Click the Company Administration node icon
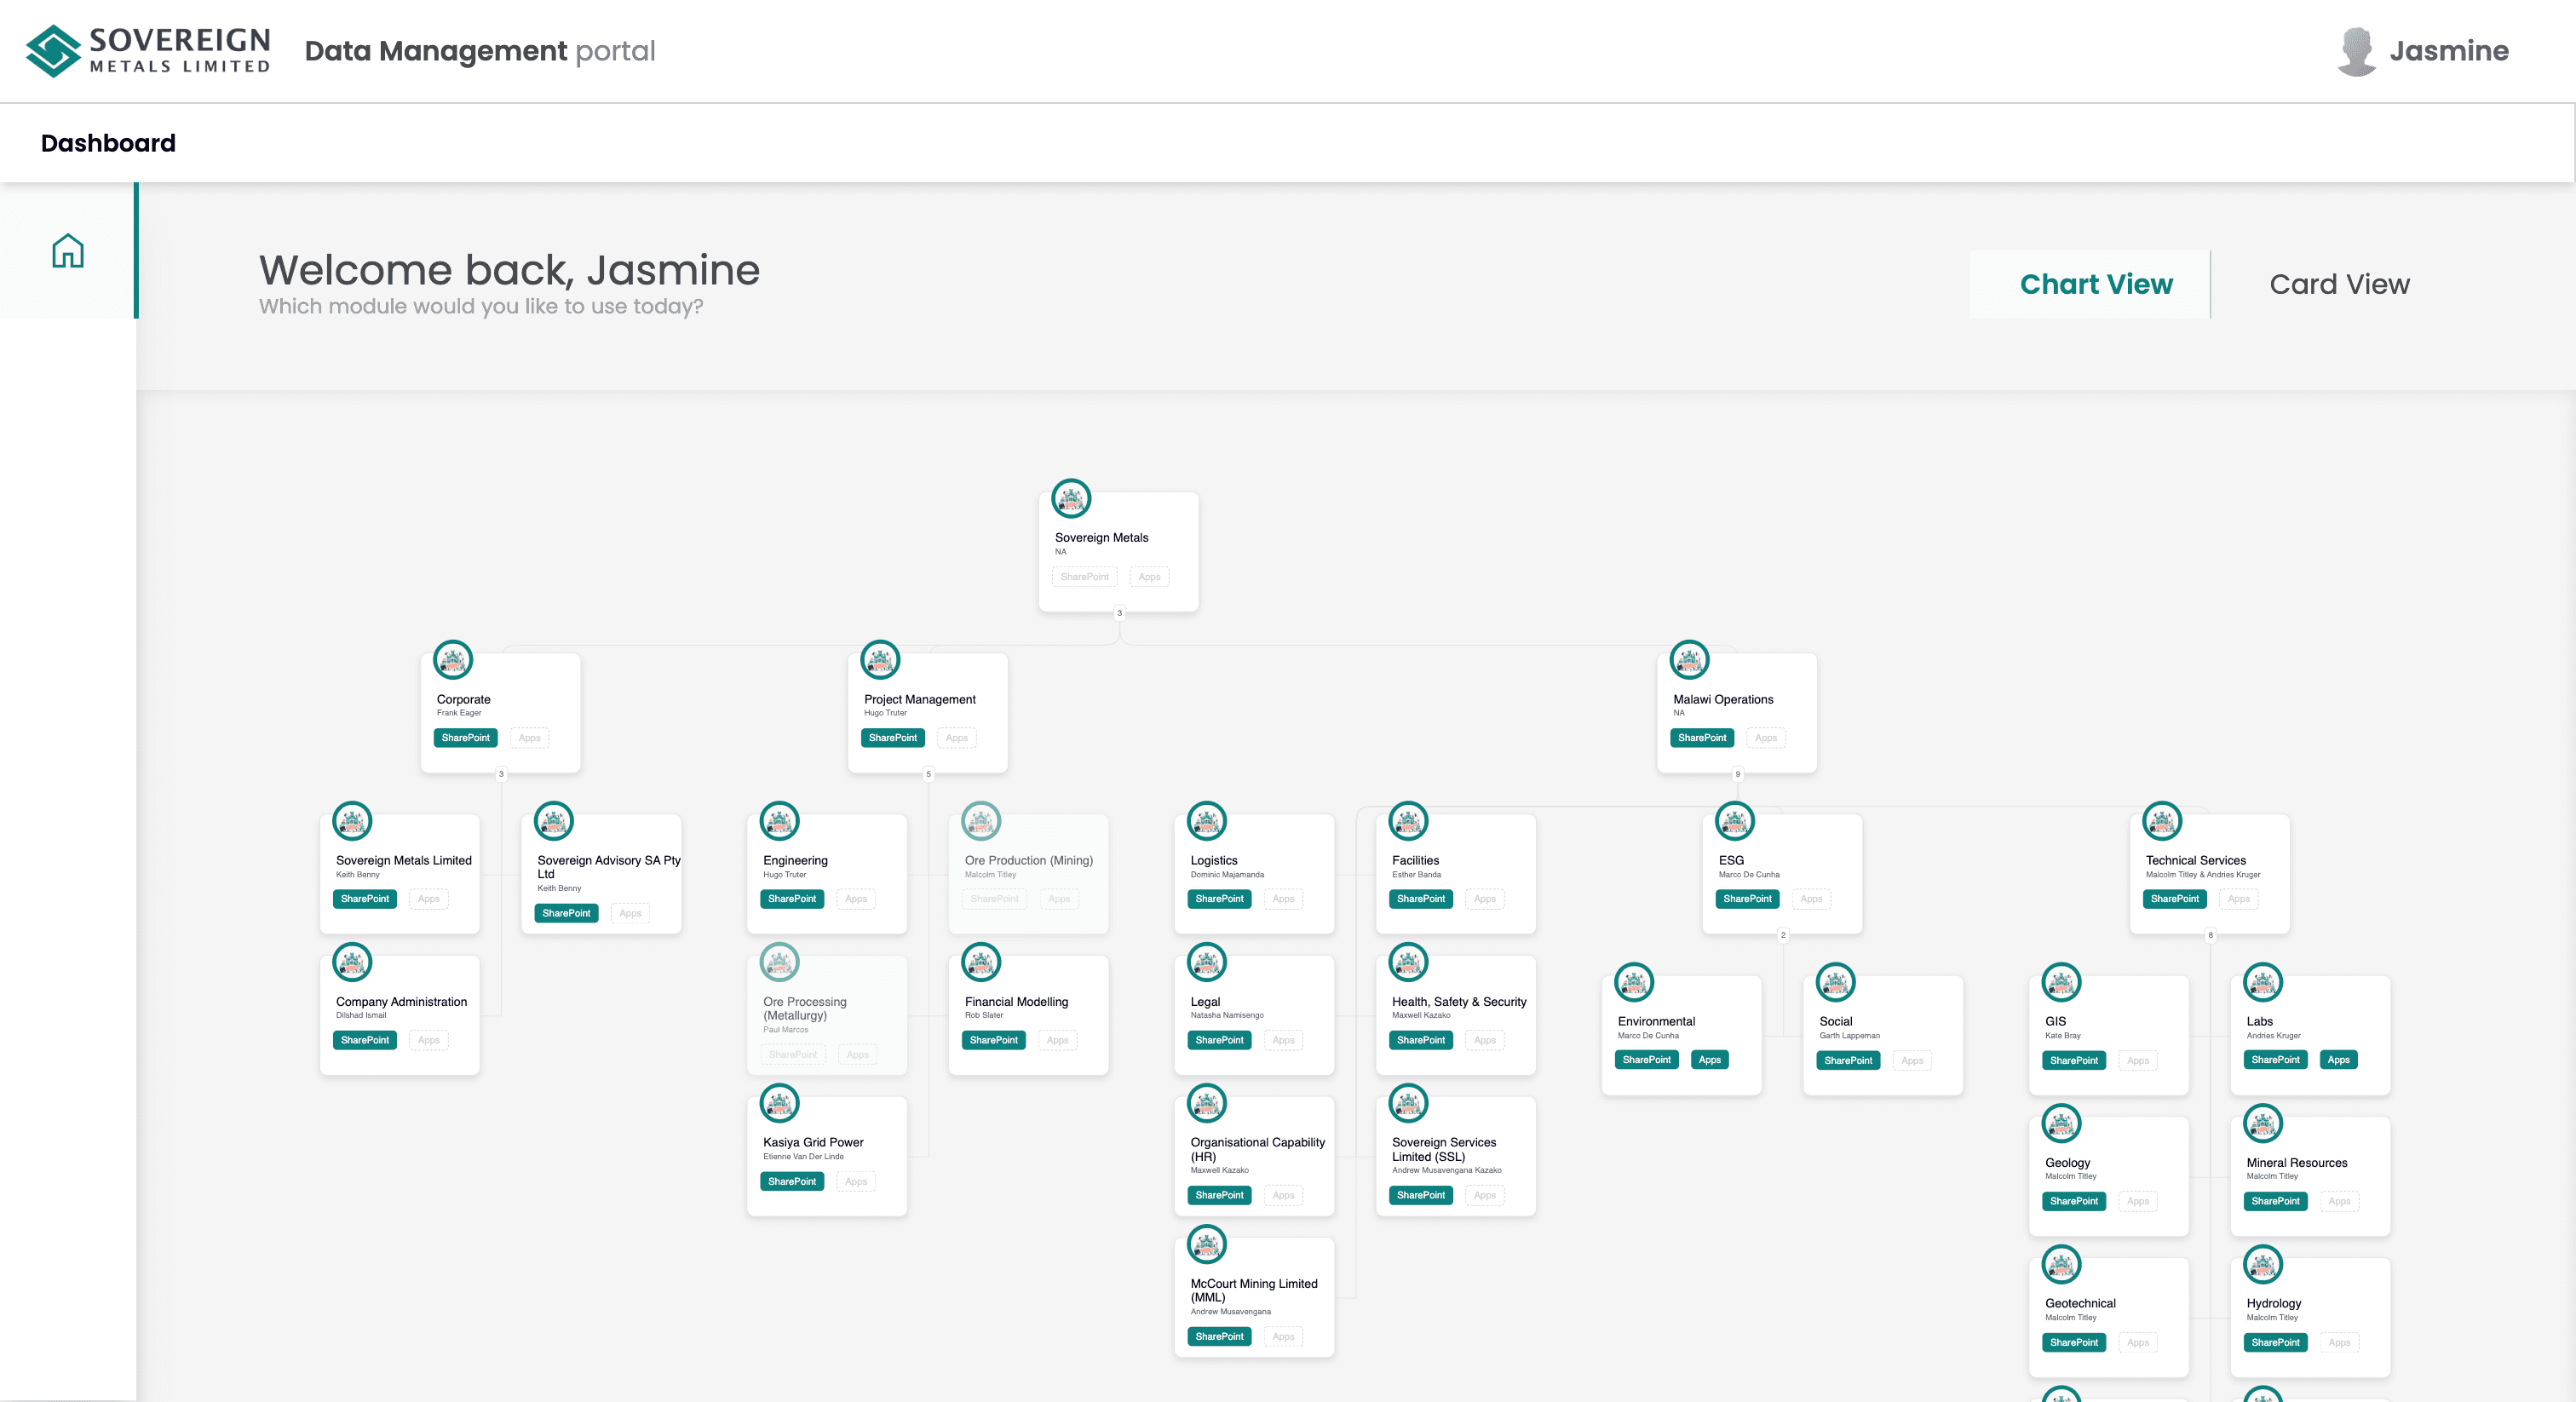The width and height of the screenshot is (2576, 1402). point(352,962)
